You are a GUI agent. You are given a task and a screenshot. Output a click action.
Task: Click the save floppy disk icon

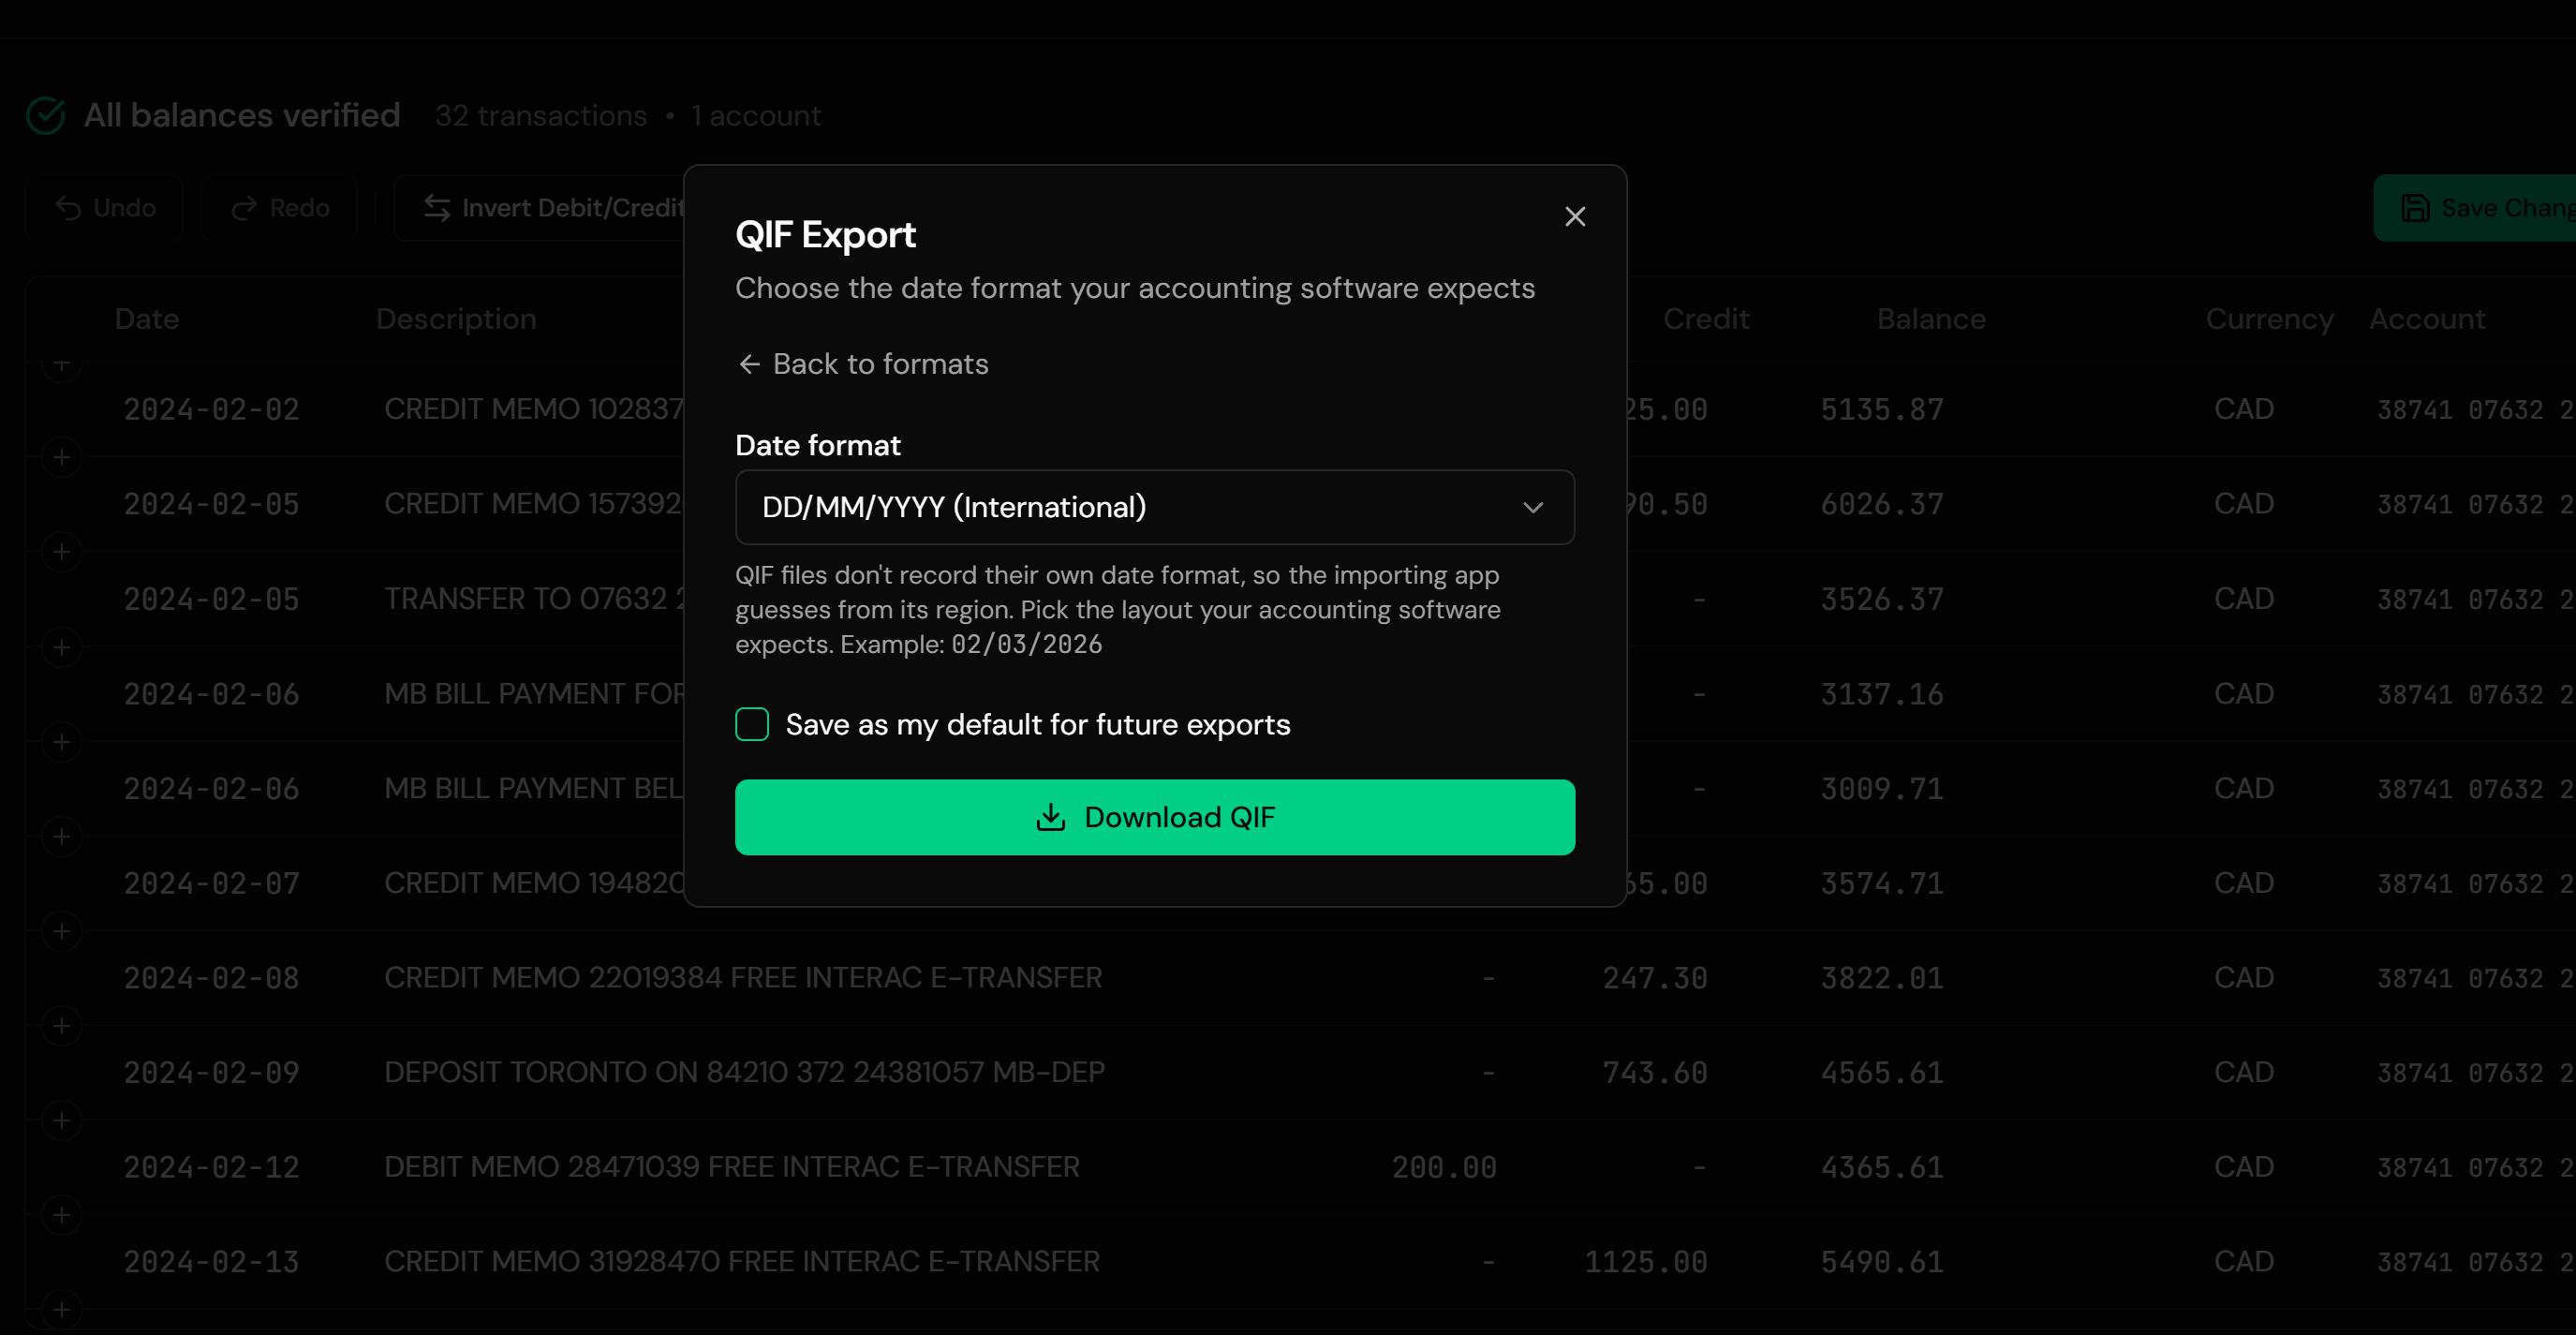click(2415, 208)
